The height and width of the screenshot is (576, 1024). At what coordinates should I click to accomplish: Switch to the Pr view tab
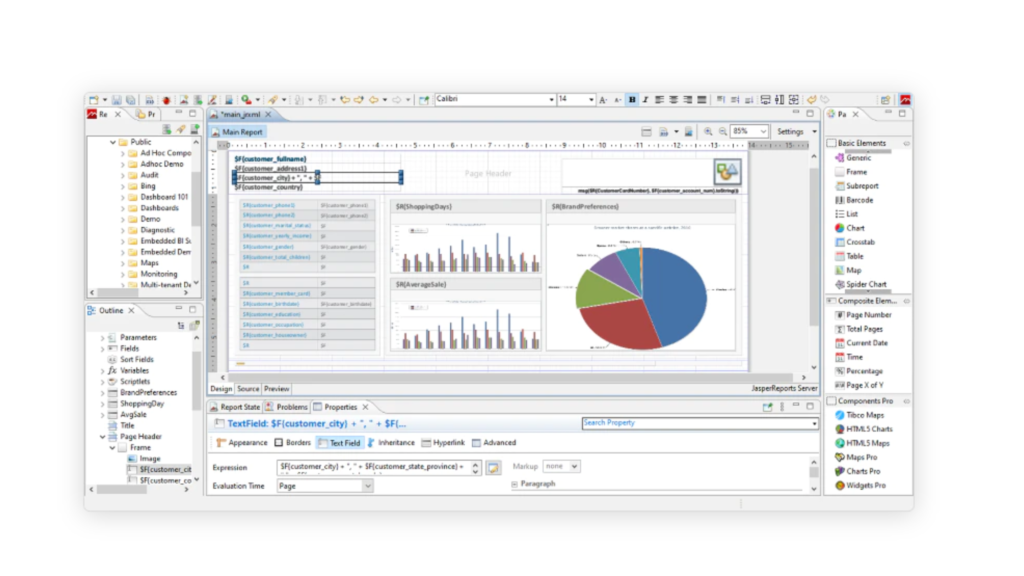(x=146, y=114)
